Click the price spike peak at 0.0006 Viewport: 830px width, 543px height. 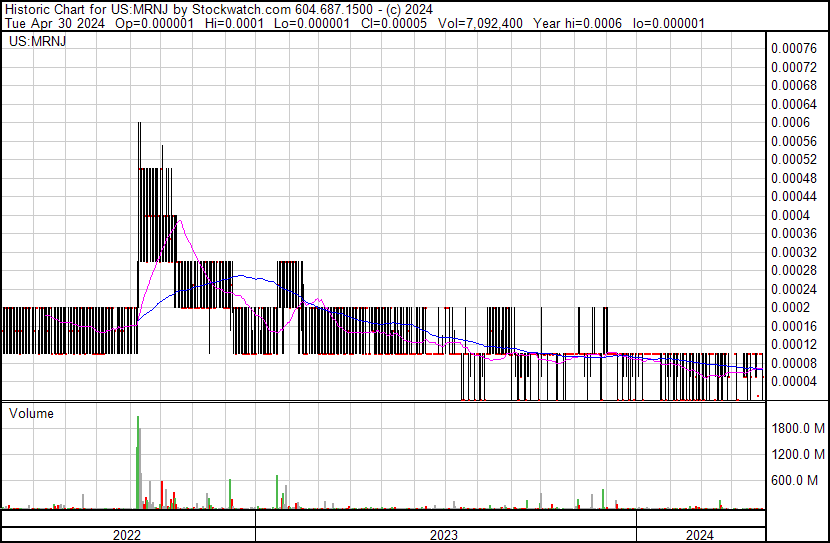[x=139, y=123]
